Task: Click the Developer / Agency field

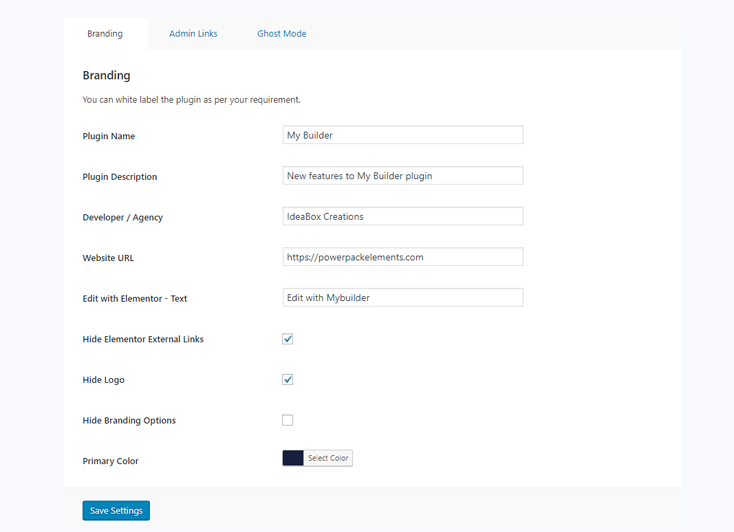Action: click(403, 216)
